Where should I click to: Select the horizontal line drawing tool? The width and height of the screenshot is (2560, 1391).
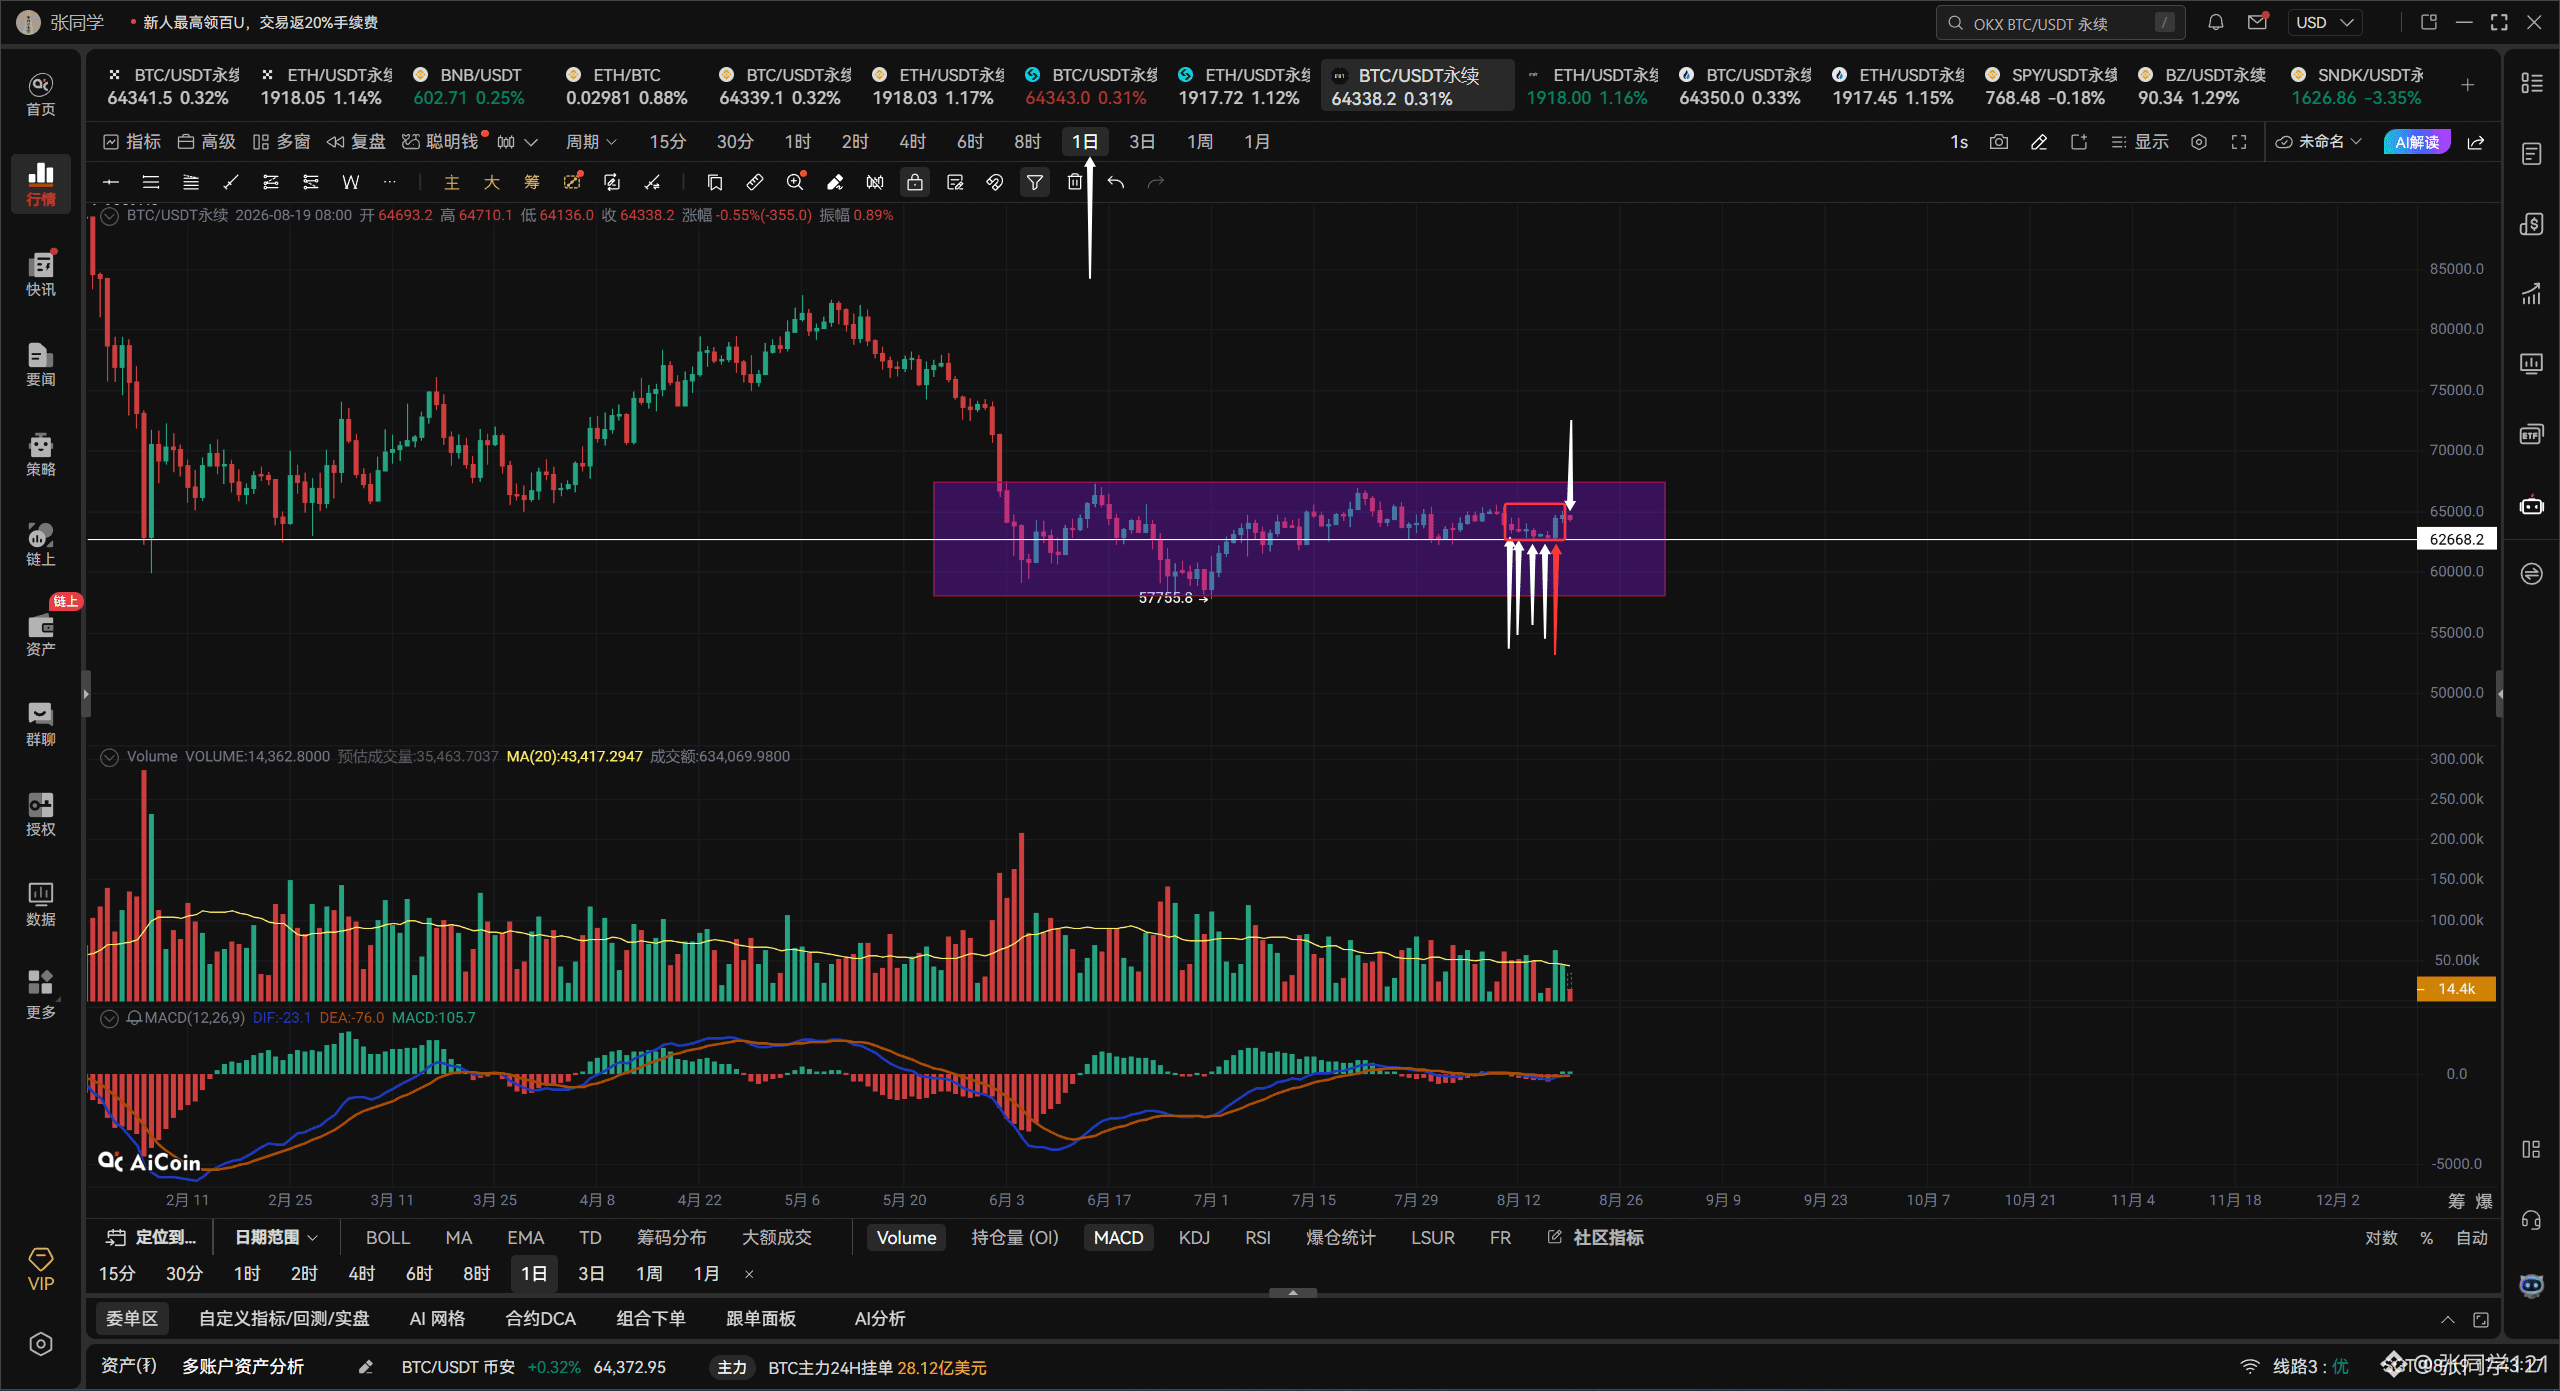pos(111,182)
